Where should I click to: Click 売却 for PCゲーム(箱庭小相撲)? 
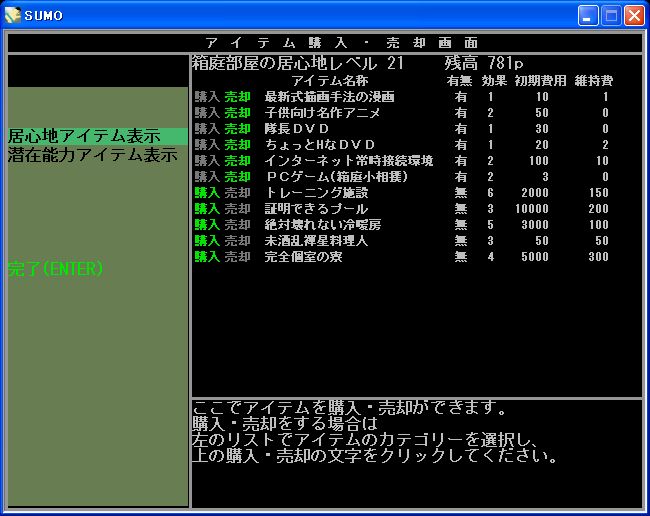(237, 177)
